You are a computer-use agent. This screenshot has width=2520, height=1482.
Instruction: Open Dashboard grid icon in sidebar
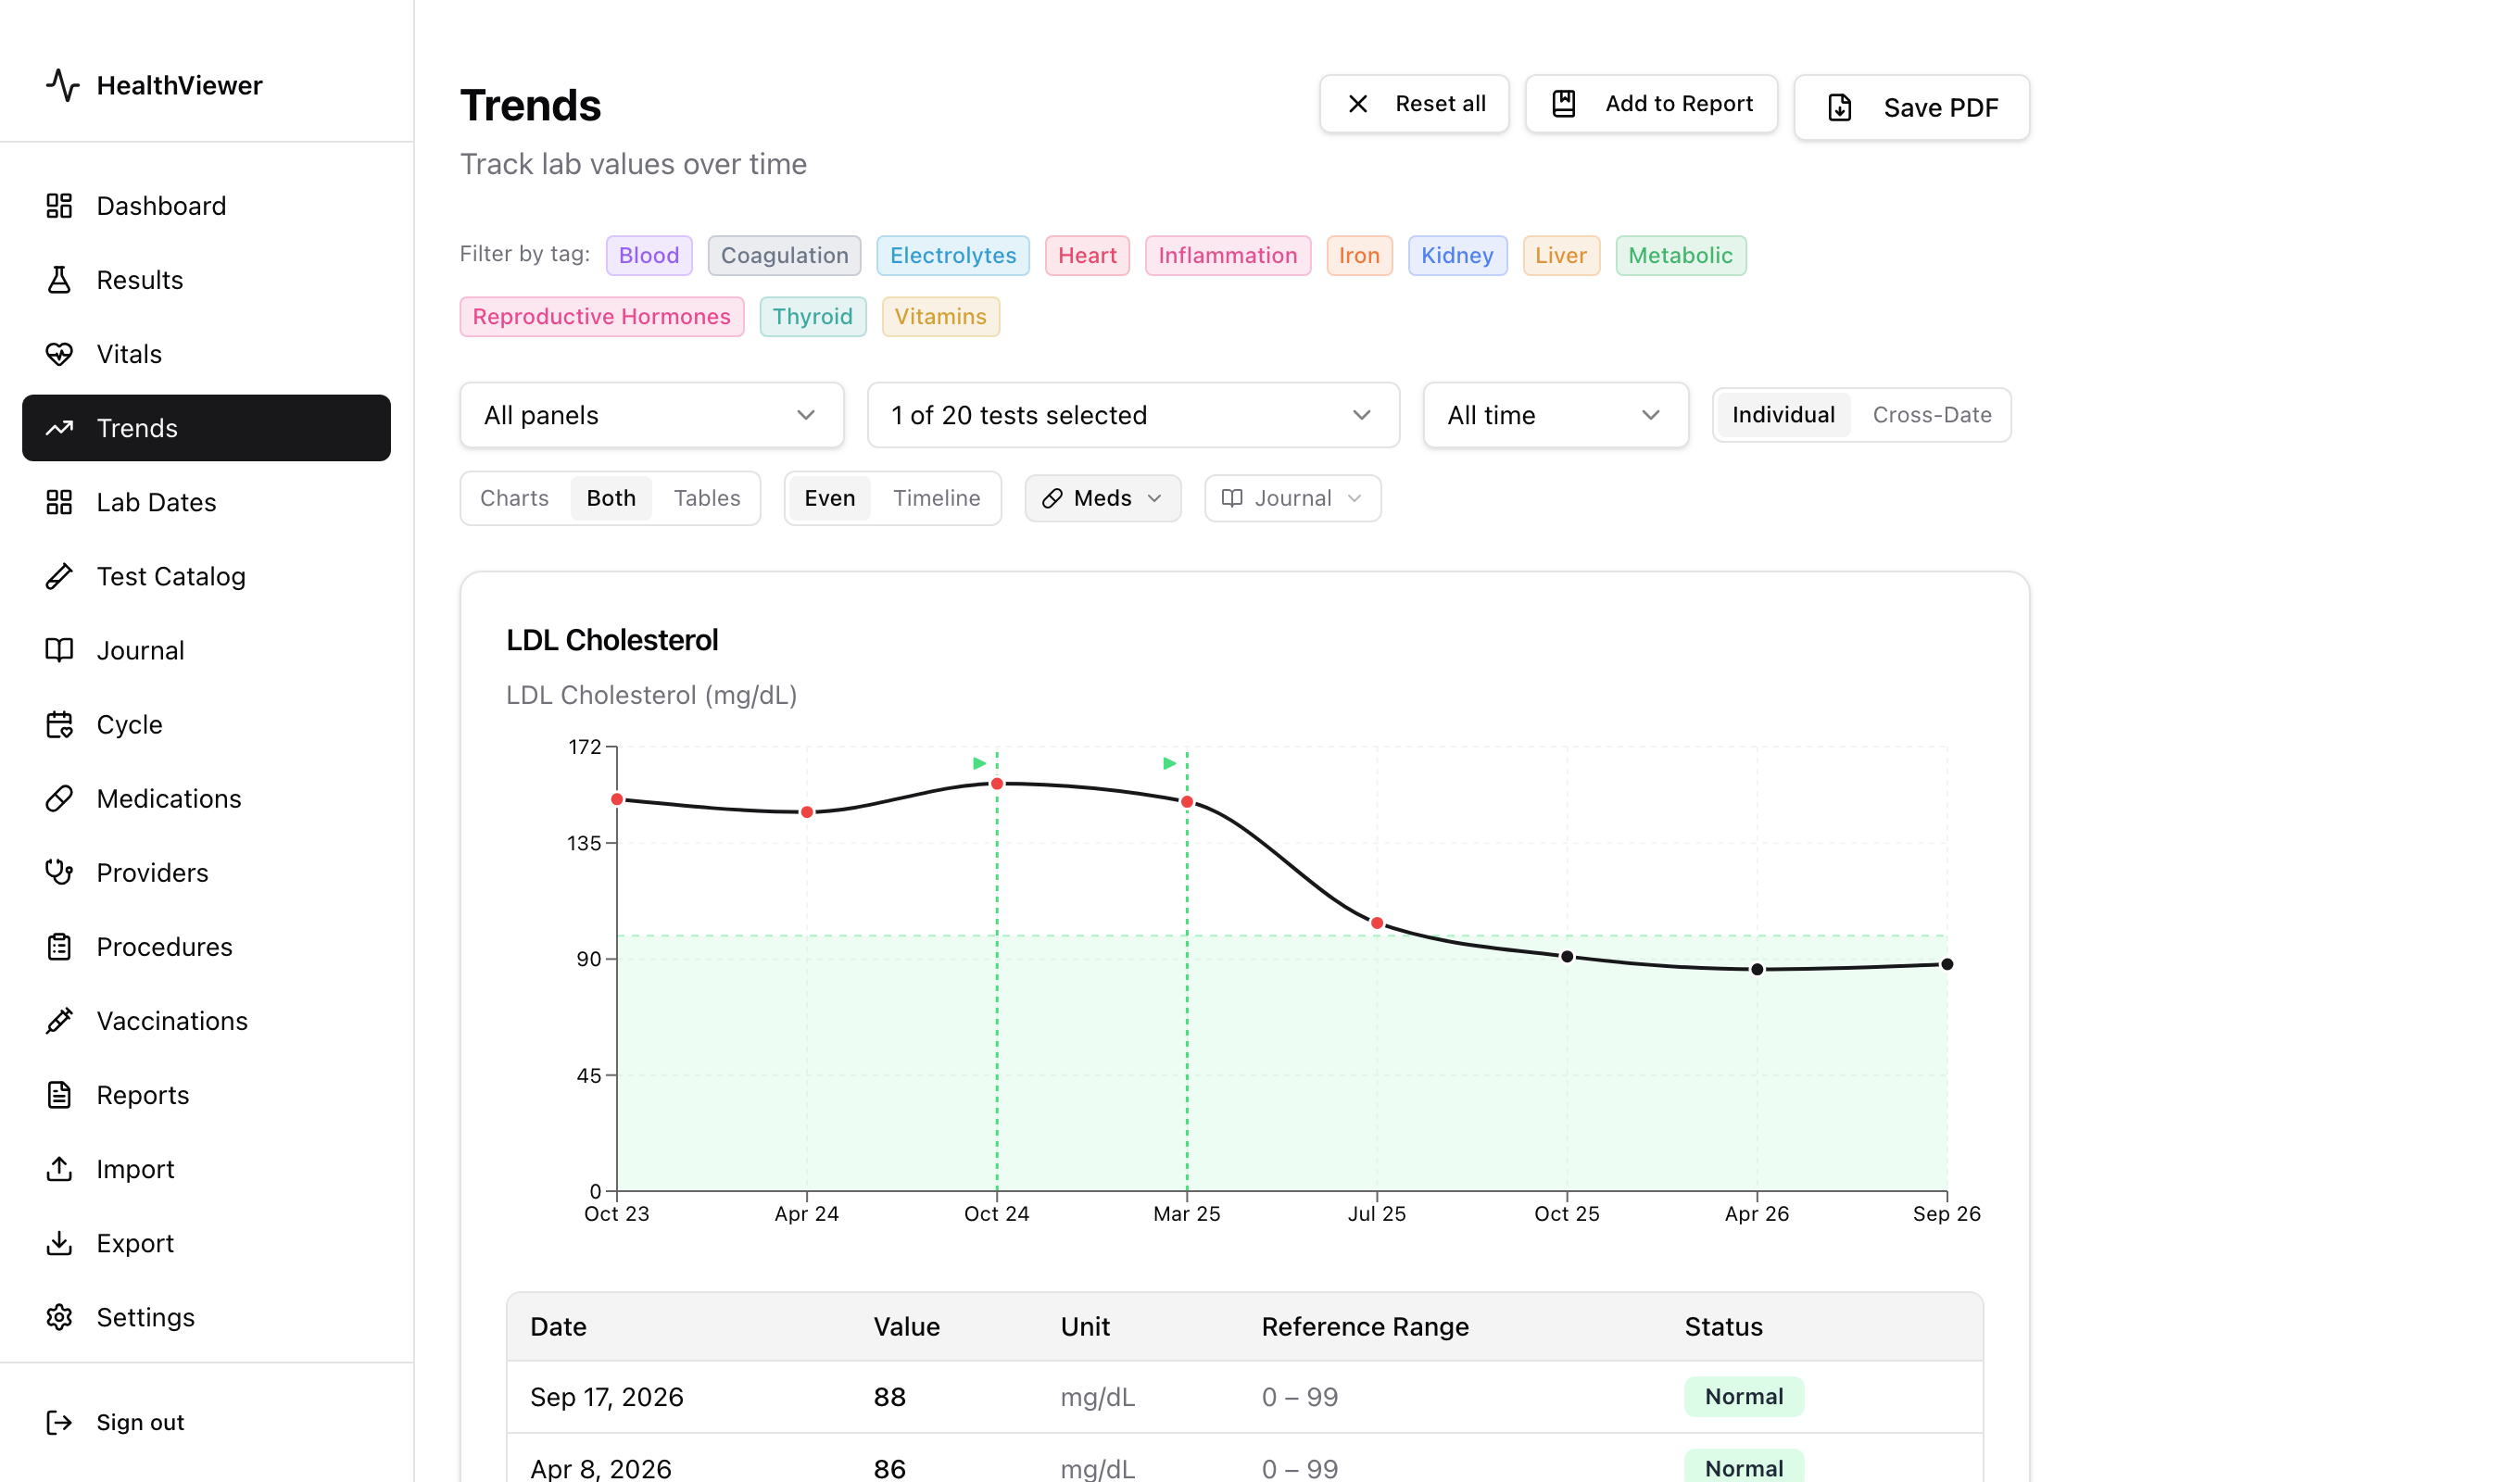tap(59, 206)
